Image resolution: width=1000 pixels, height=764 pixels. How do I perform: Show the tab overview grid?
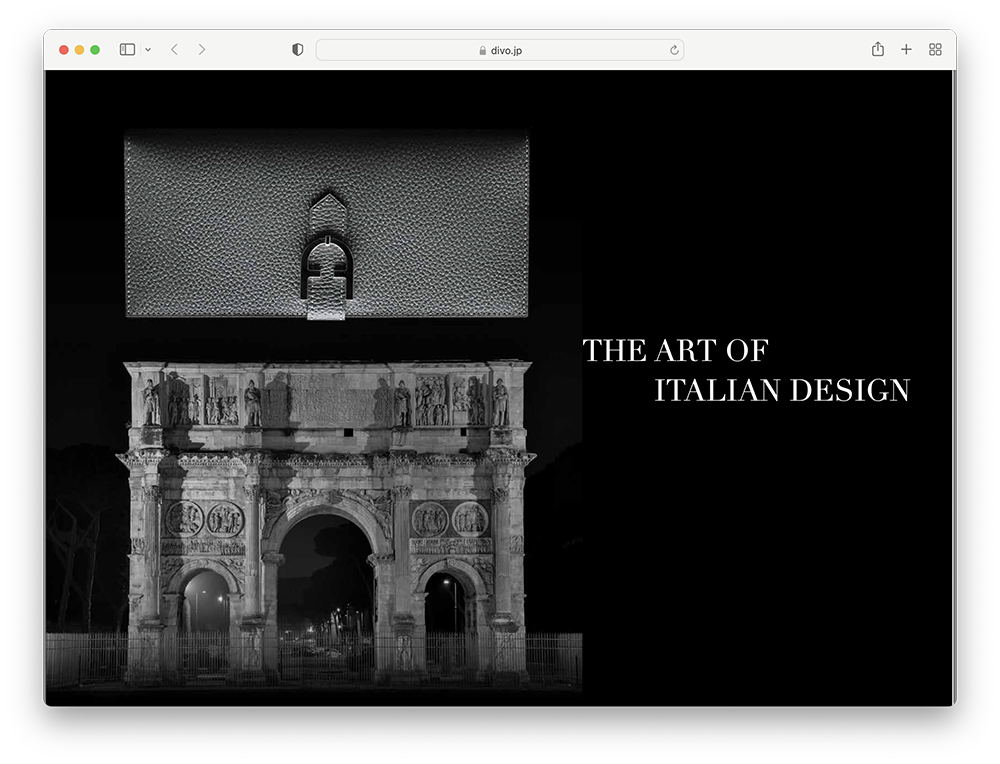coord(935,50)
